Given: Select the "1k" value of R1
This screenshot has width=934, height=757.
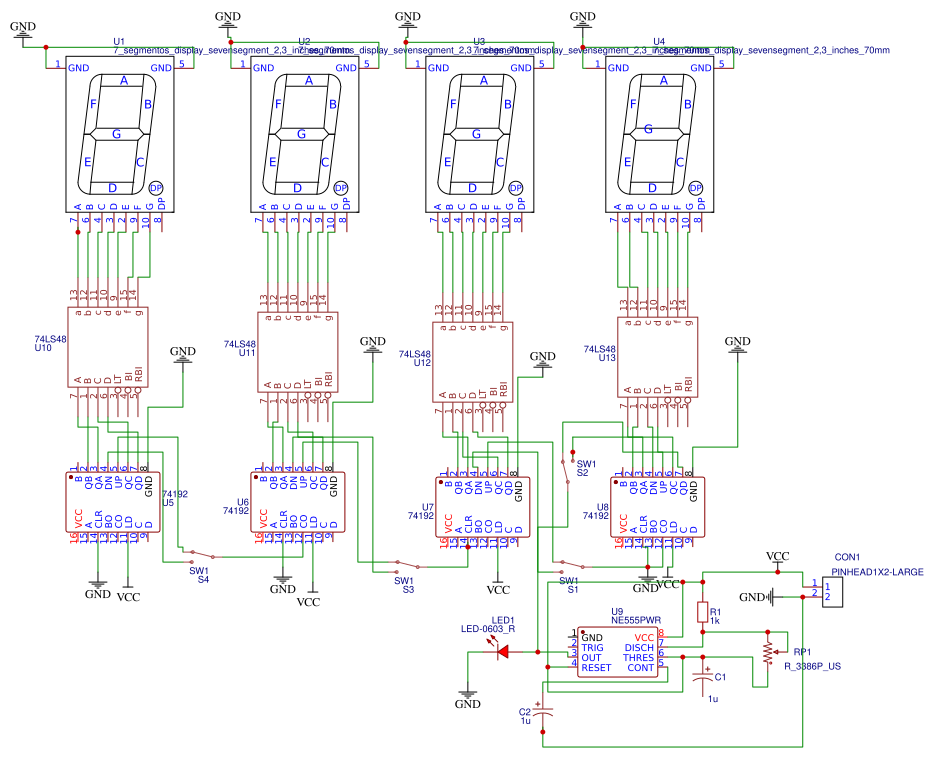Looking at the screenshot, I should 715,621.
